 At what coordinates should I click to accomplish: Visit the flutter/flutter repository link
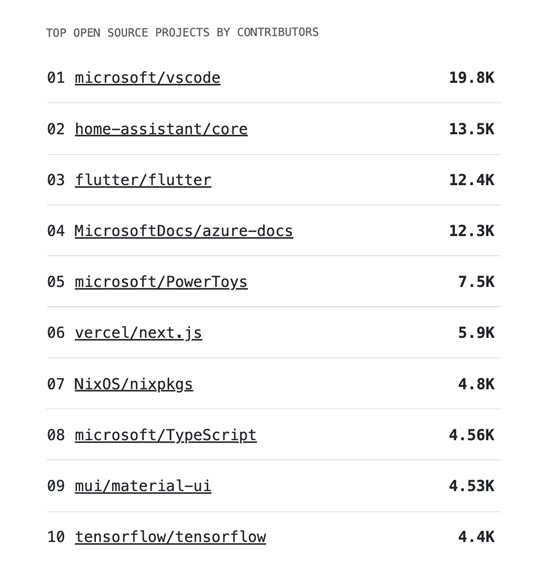[x=143, y=180]
